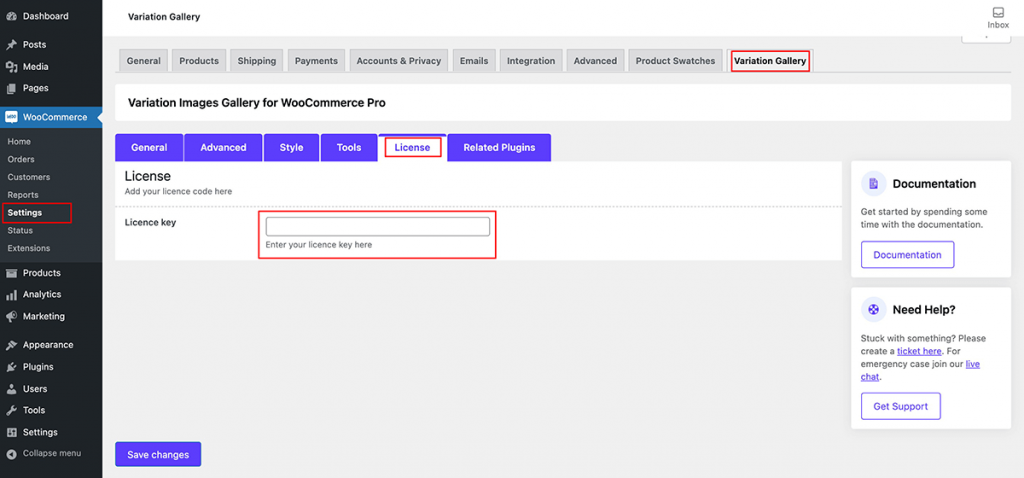Open WooCommerce Home submenu item

pyautogui.click(x=19, y=142)
